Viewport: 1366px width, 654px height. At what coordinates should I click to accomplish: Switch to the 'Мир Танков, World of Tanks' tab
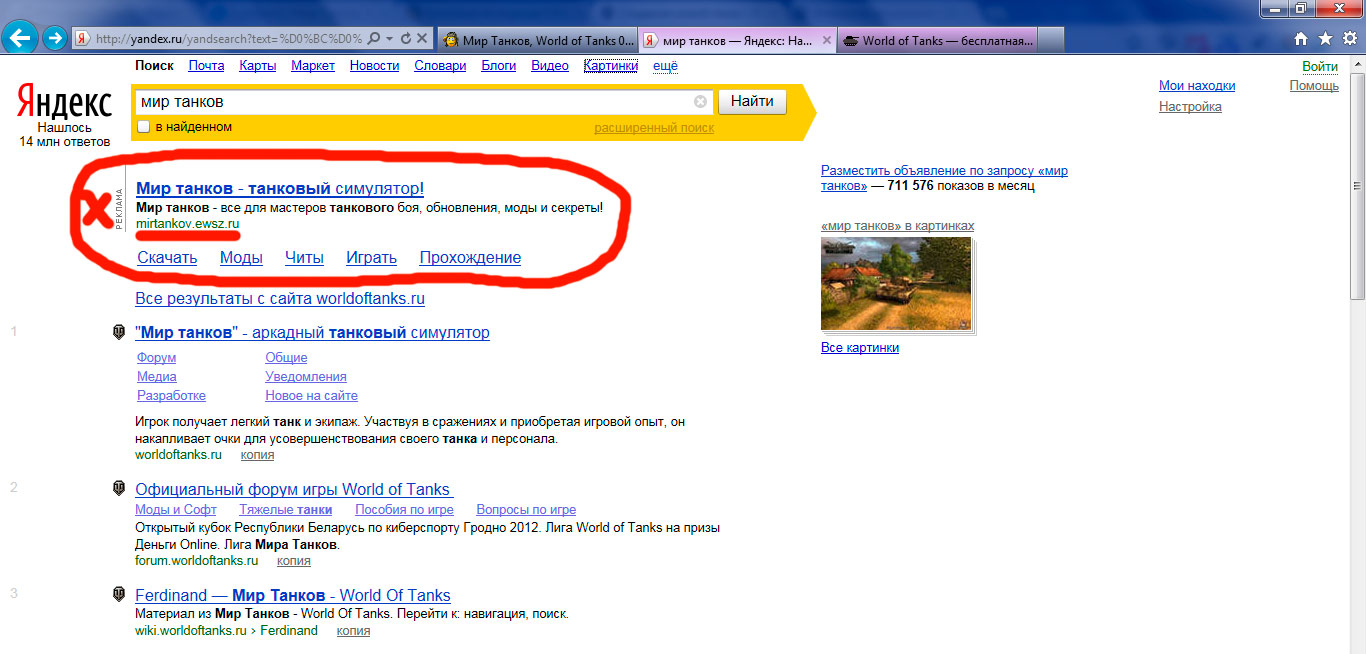[x=537, y=40]
